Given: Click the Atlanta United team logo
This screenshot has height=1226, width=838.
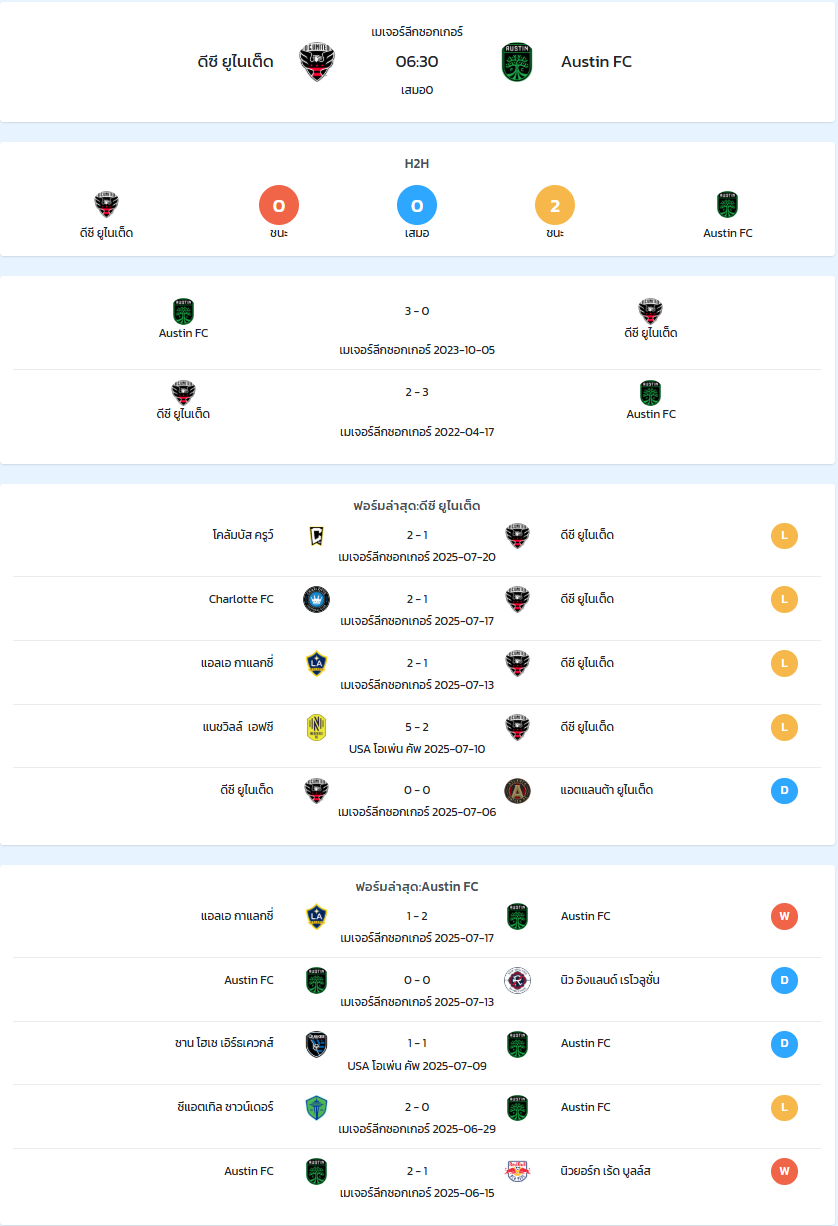Looking at the screenshot, I should coord(517,791).
